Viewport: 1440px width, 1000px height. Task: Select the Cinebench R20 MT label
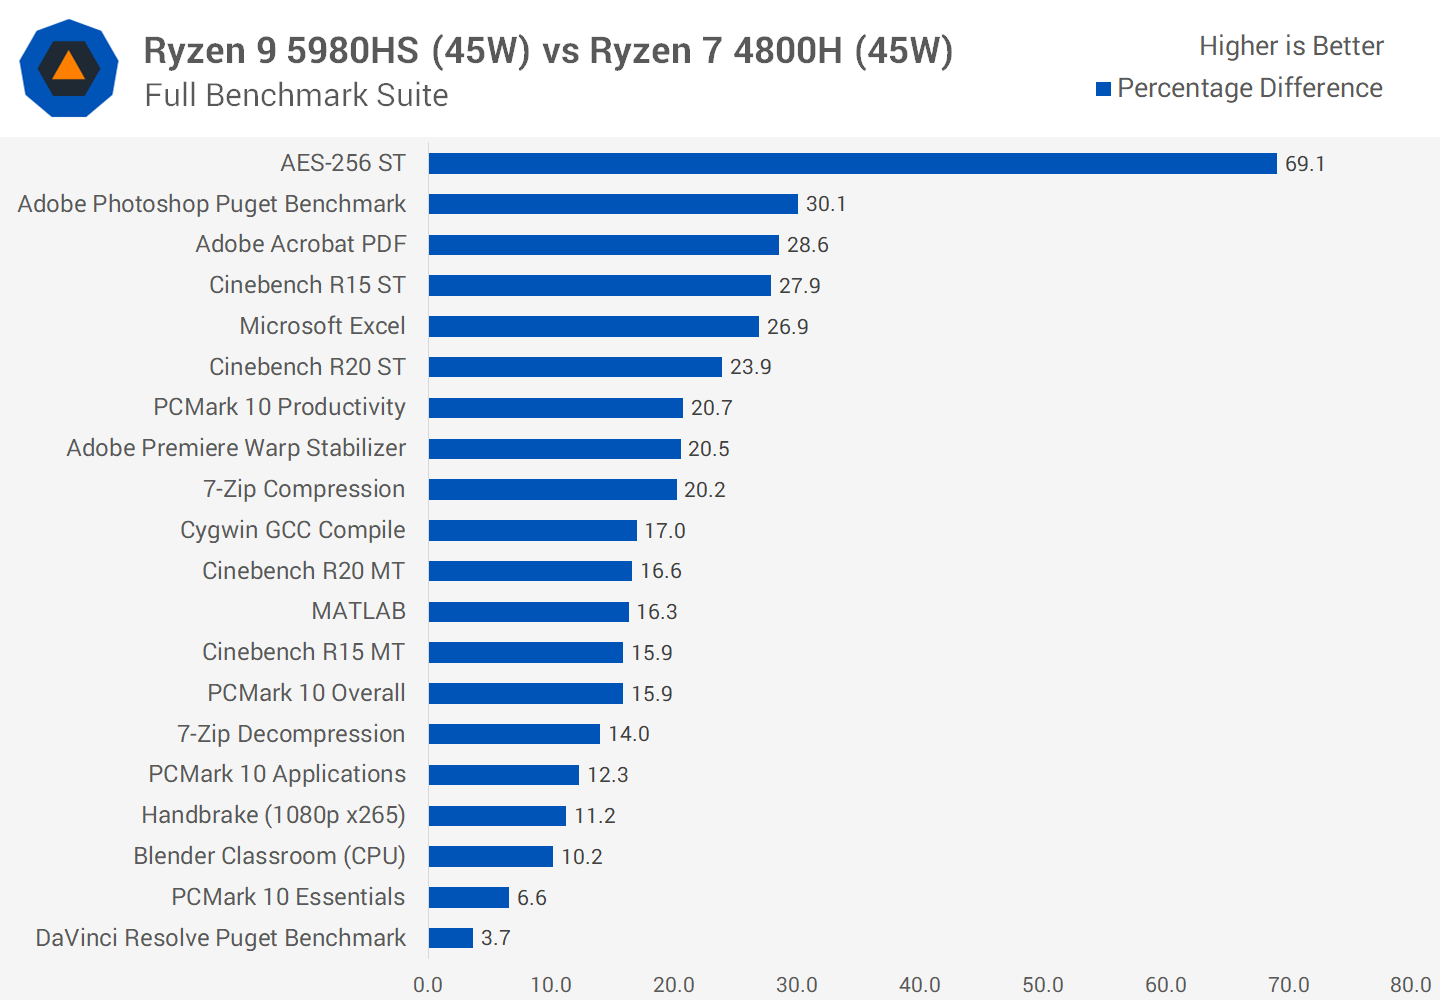[x=303, y=571]
